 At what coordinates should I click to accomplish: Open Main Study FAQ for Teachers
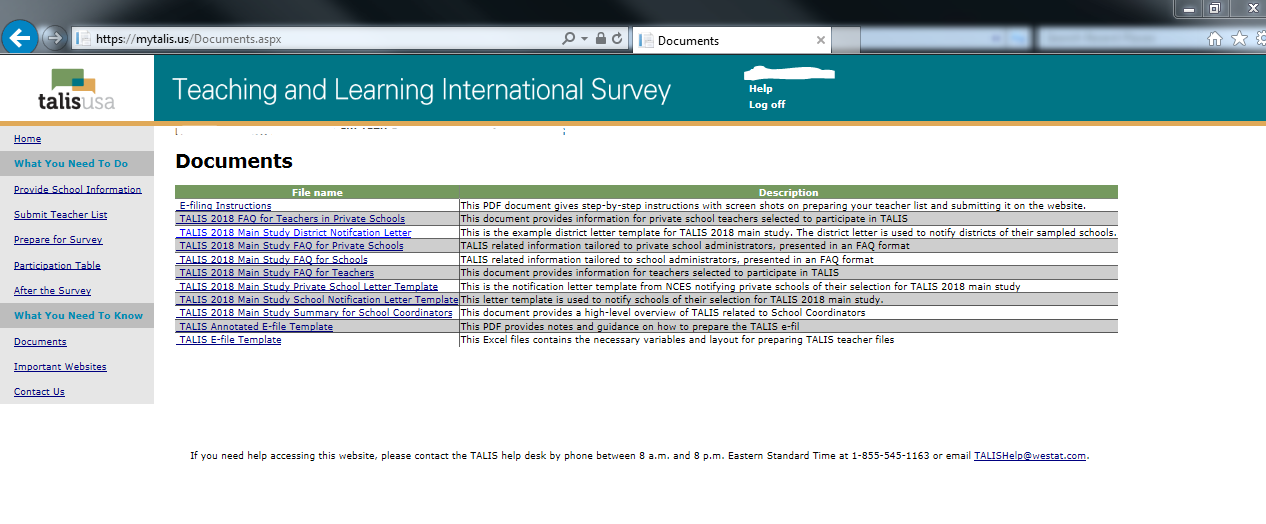pyautogui.click(x=276, y=272)
